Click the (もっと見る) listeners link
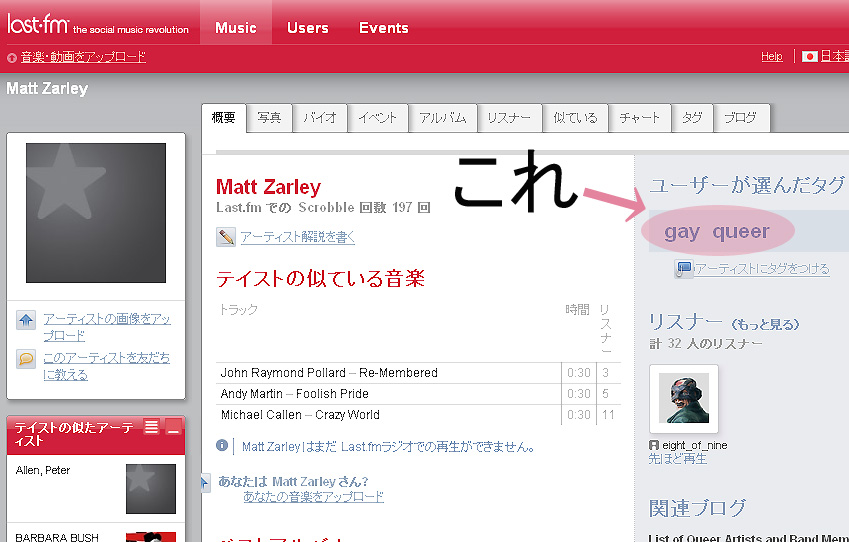Image resolution: width=849 pixels, height=542 pixels. [x=765, y=324]
